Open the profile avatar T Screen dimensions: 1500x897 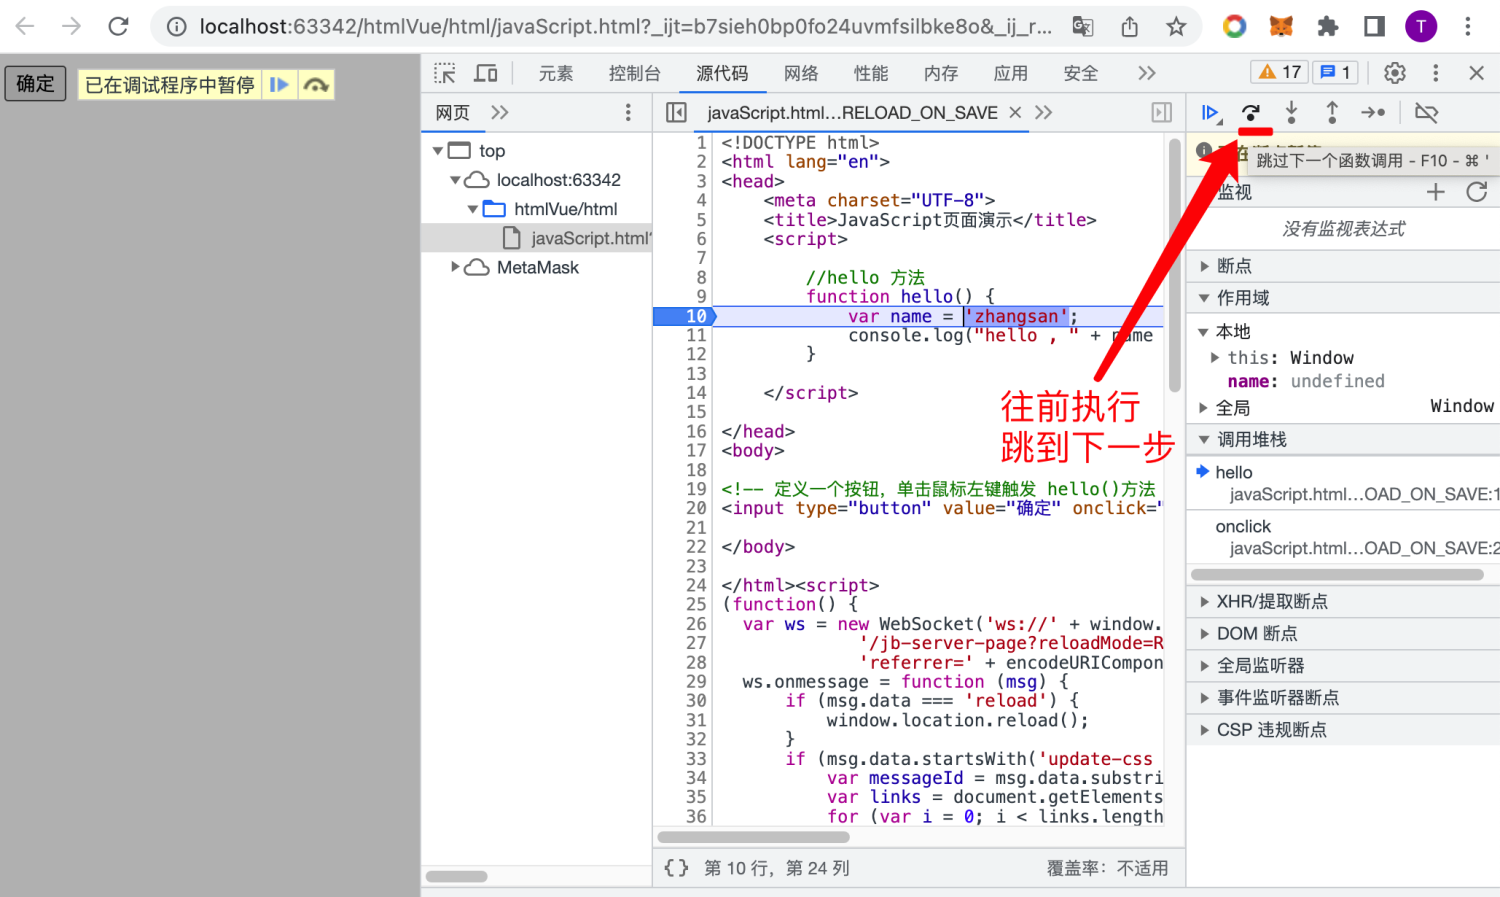[x=1421, y=27]
